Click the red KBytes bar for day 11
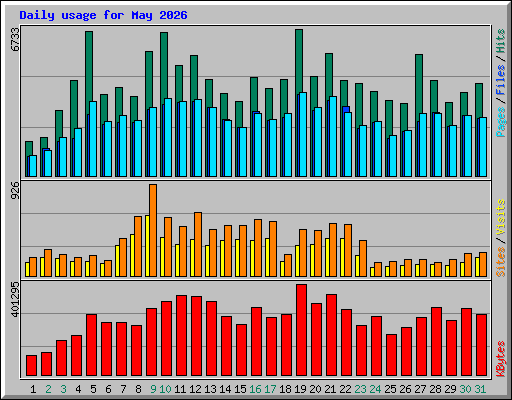512x400 pixels. (x=181, y=335)
